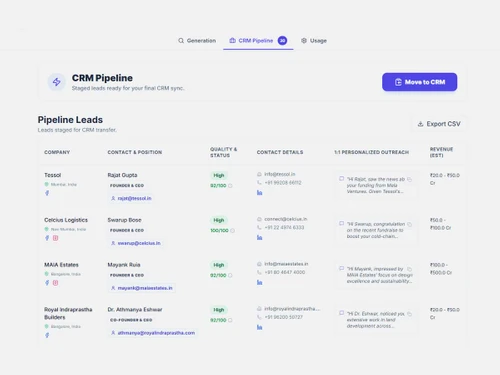Click contact name Rajat Gupta
This screenshot has height=375, width=500.
point(122,175)
